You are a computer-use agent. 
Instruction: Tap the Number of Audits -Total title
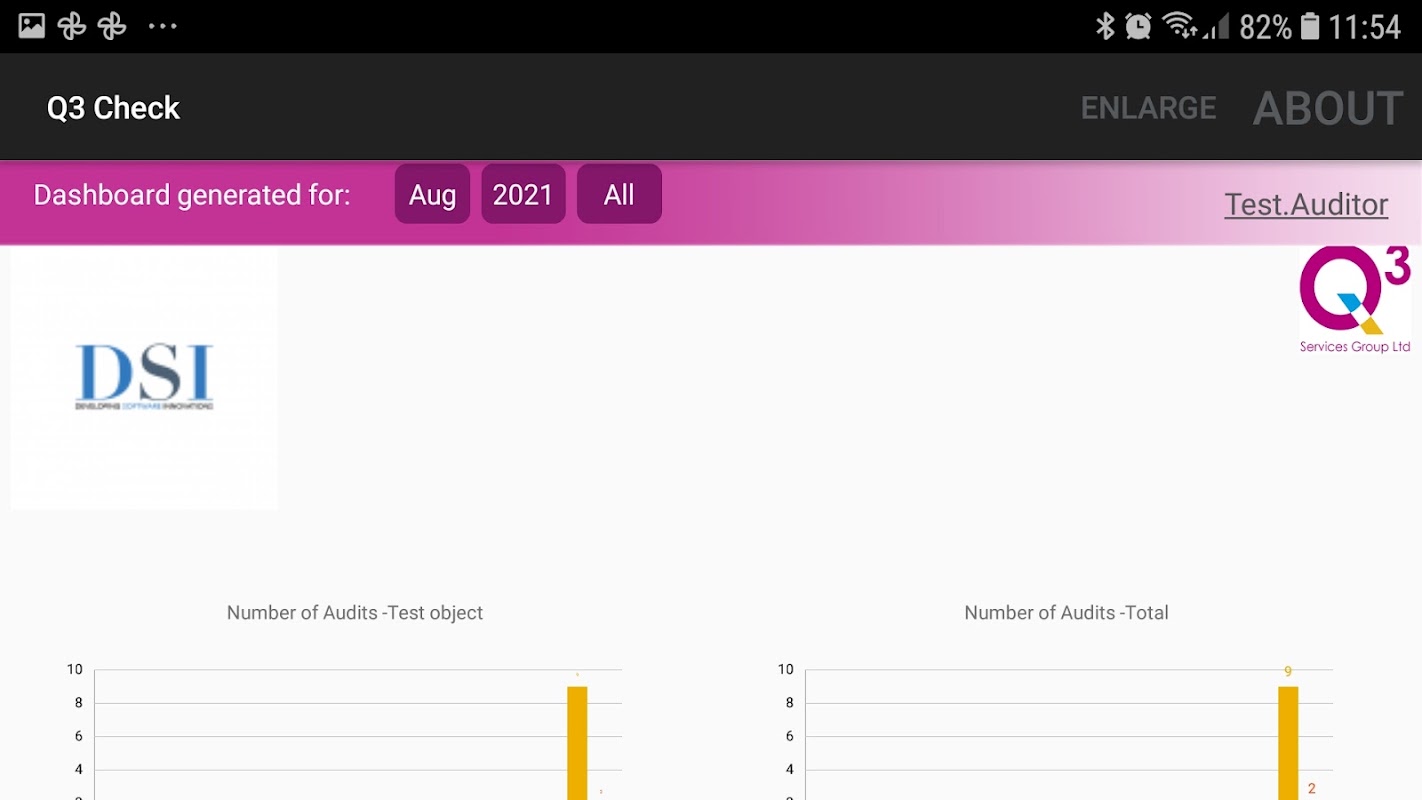click(x=1066, y=613)
